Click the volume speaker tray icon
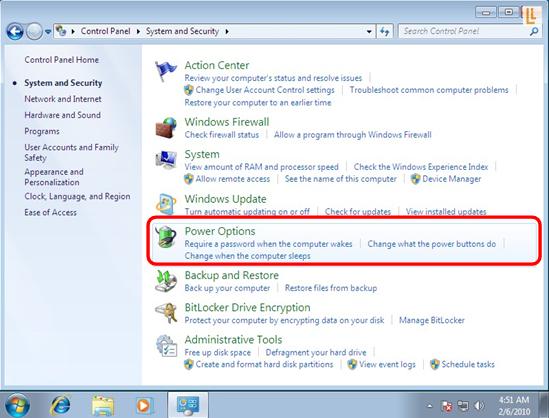549x418 pixels. [479, 405]
